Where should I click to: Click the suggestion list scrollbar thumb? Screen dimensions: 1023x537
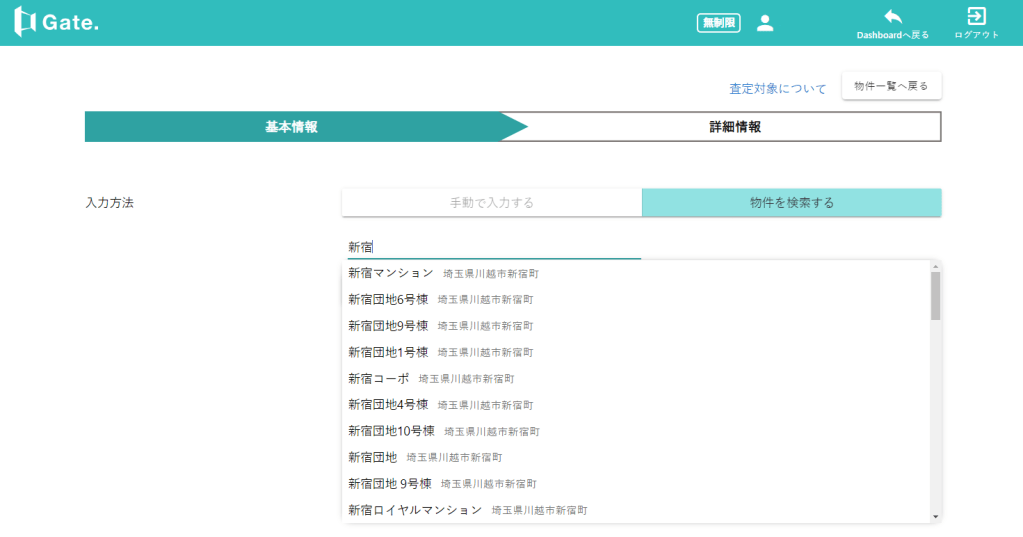pos(935,296)
